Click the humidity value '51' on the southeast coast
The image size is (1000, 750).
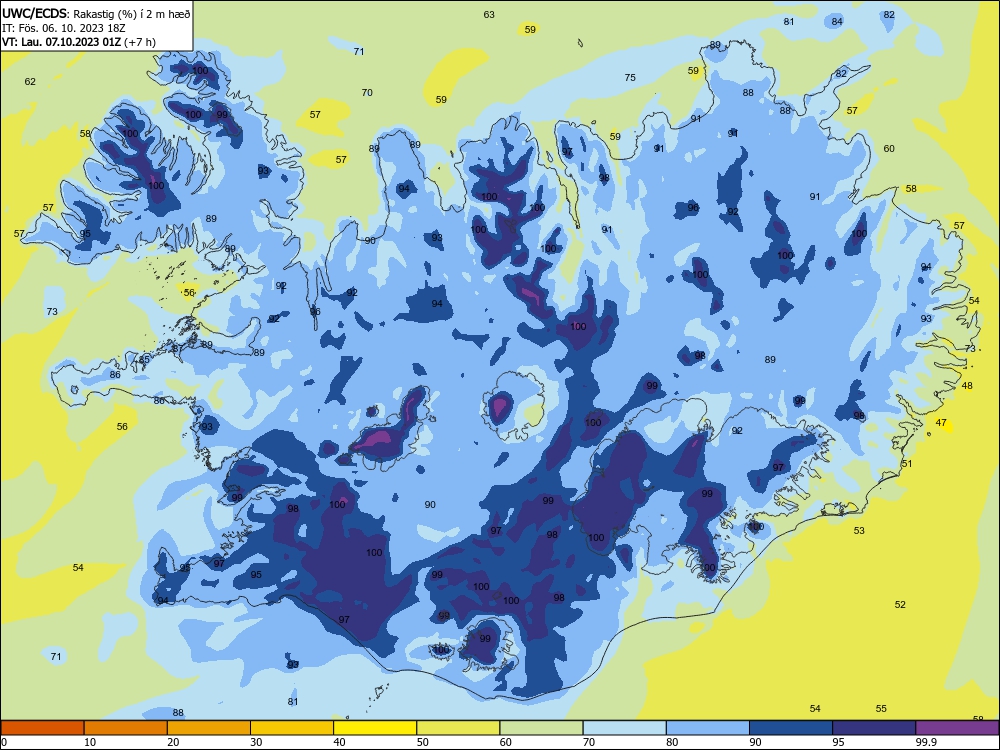[x=907, y=464]
